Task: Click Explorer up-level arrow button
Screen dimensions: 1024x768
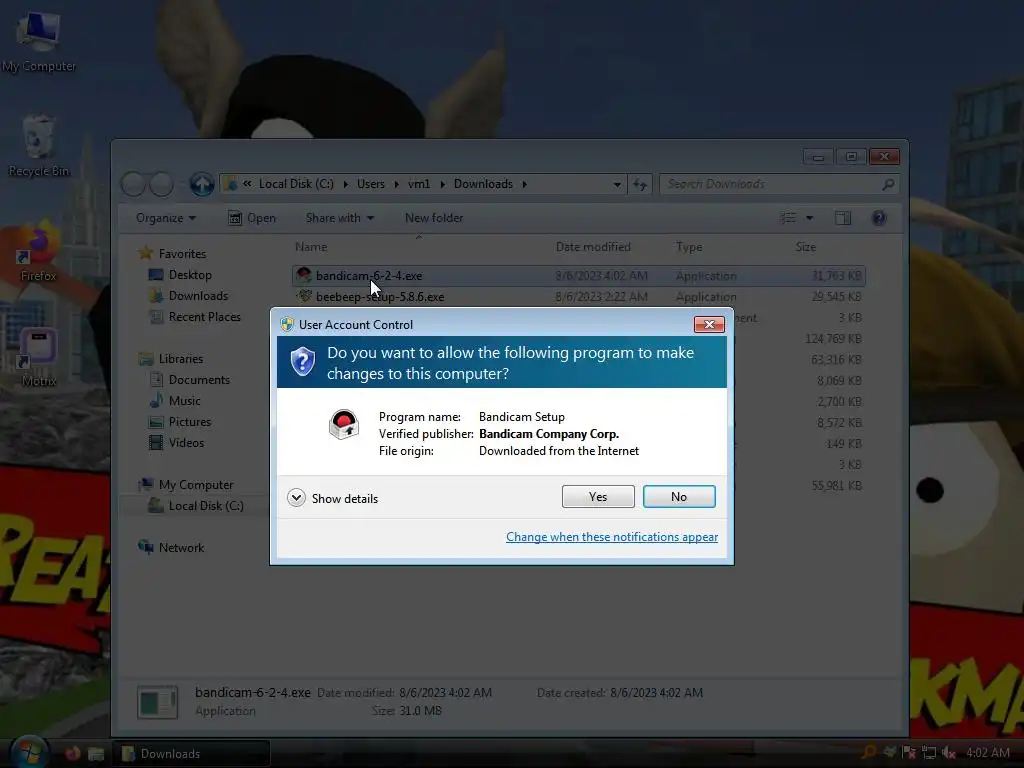Action: tap(202, 184)
